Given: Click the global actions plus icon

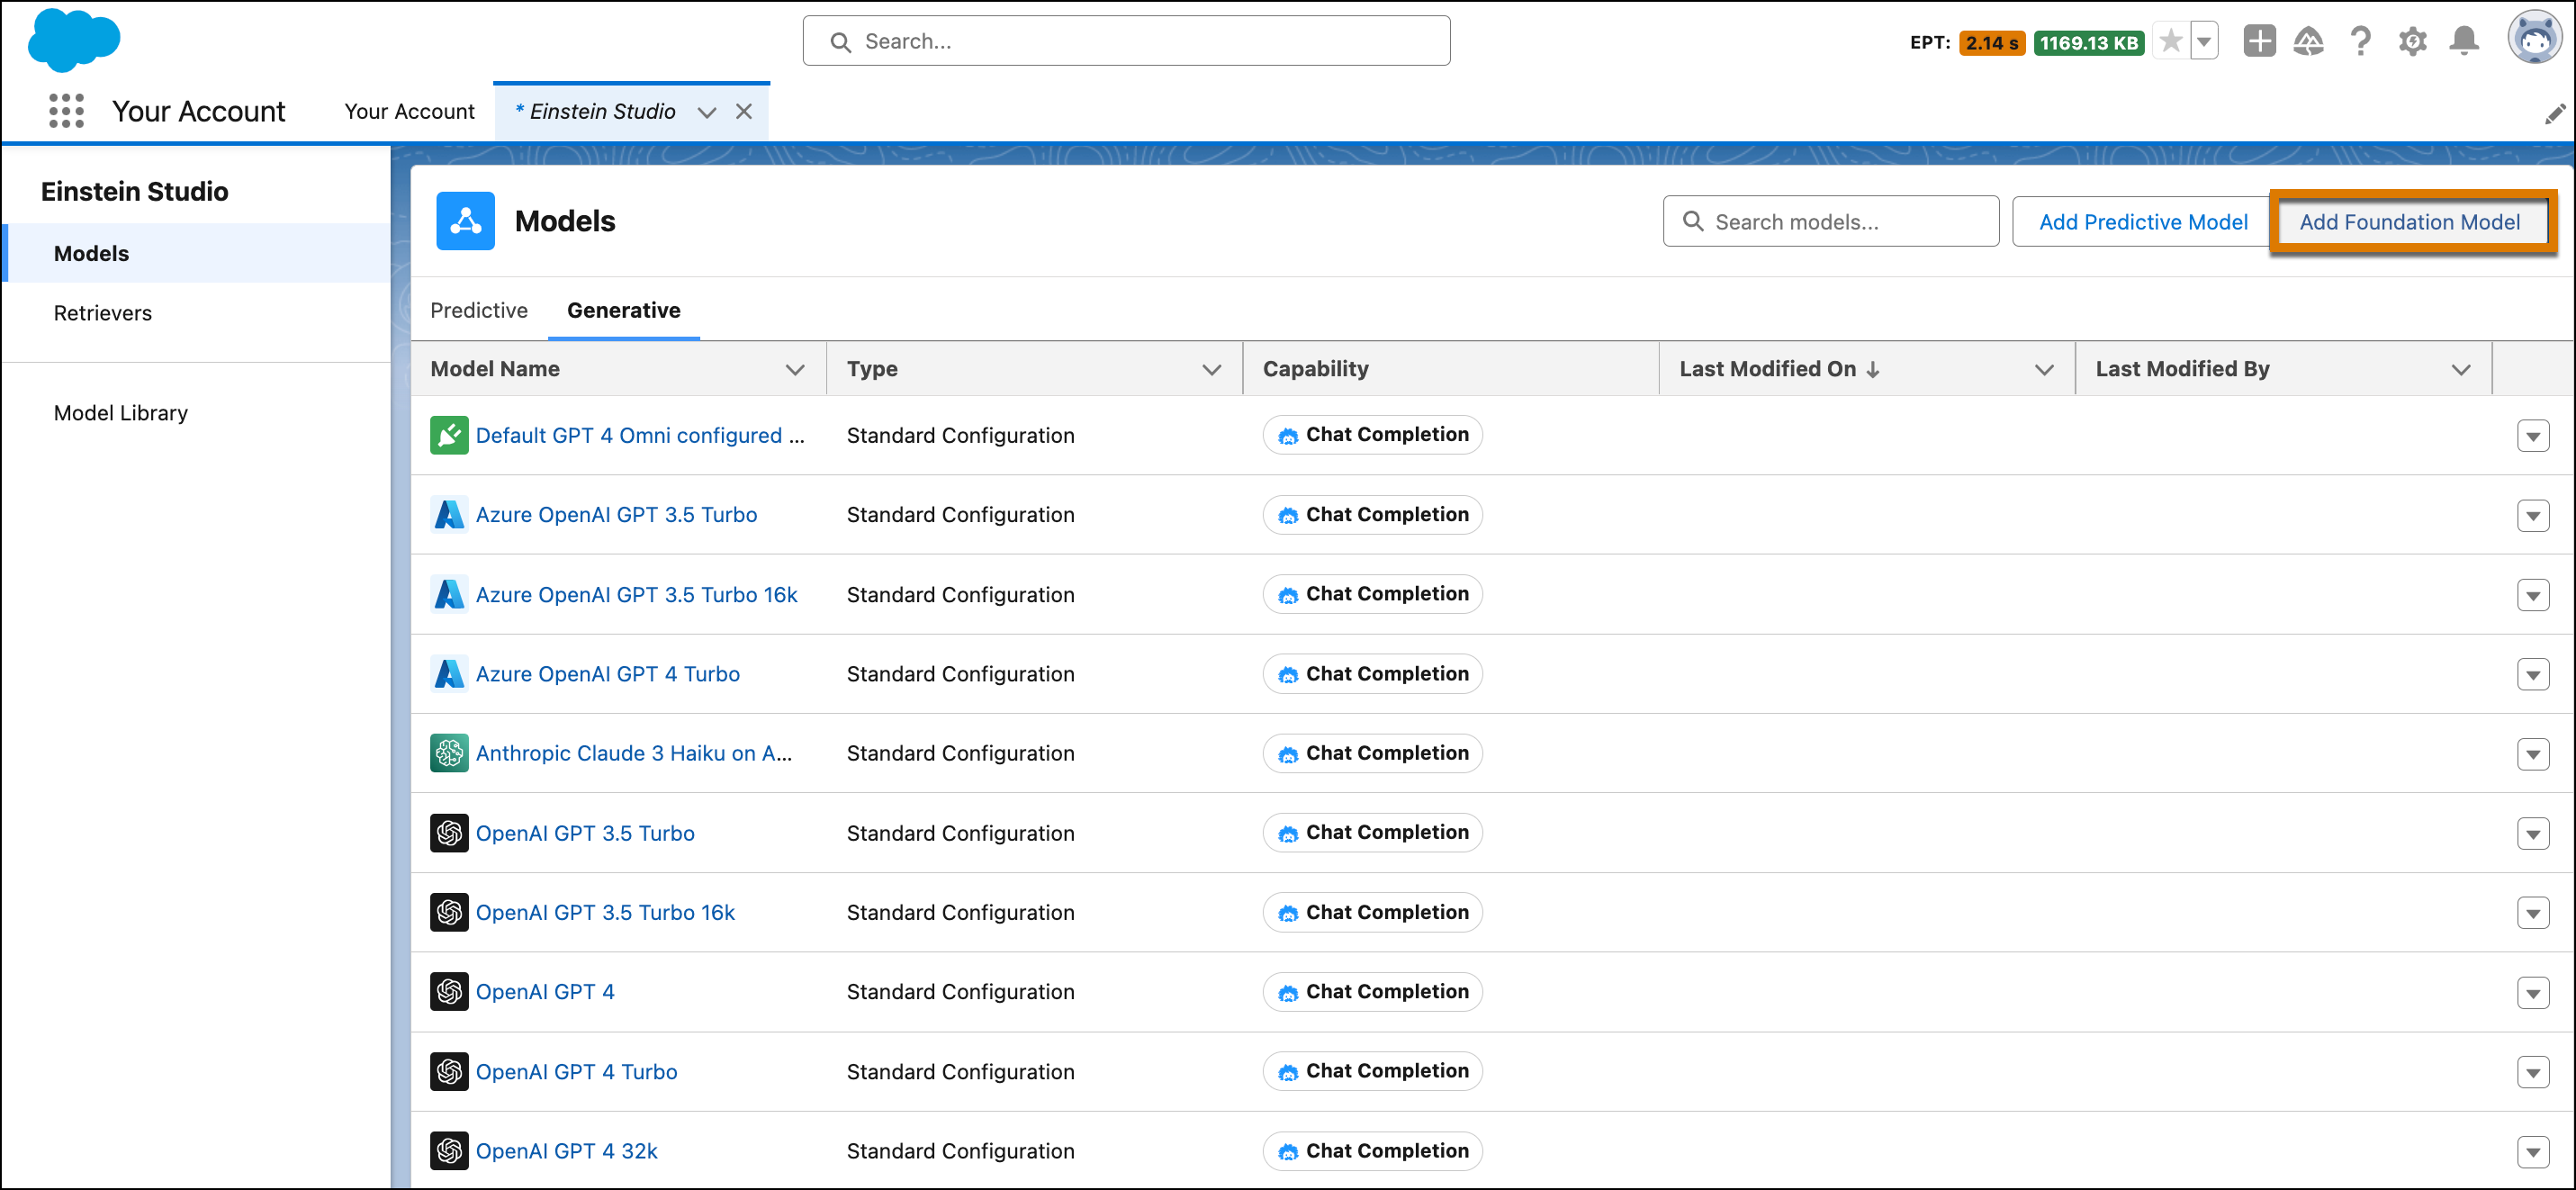Looking at the screenshot, I should click(x=2259, y=41).
